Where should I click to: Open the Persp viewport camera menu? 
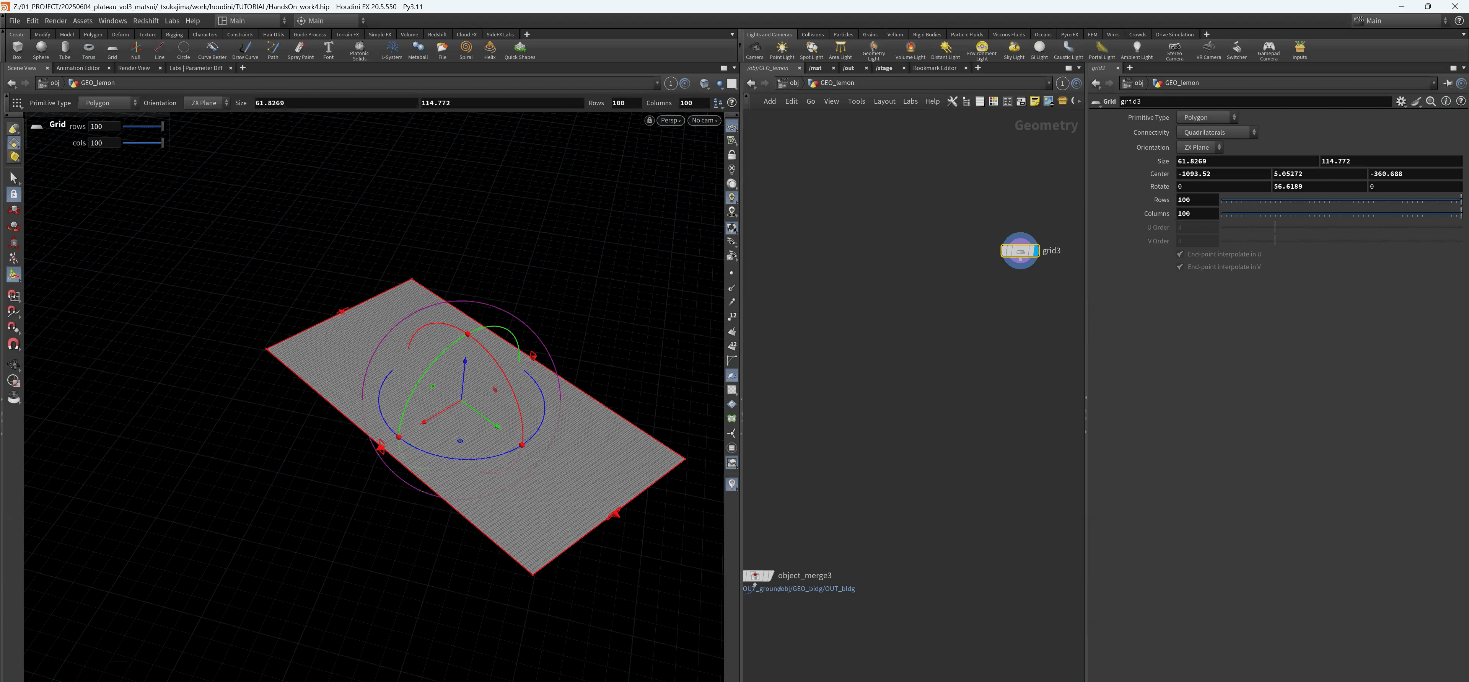point(670,120)
